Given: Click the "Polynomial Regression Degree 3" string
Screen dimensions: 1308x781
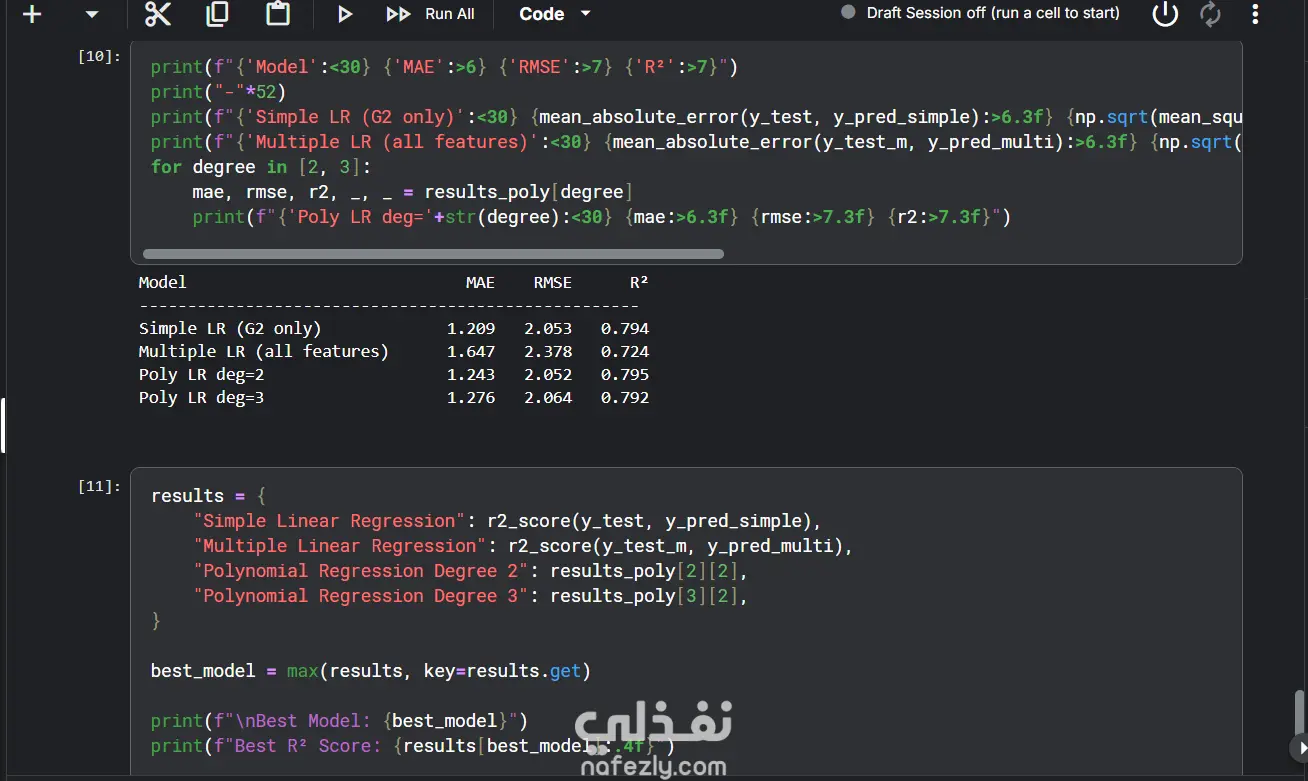Looking at the screenshot, I should 366,596.
